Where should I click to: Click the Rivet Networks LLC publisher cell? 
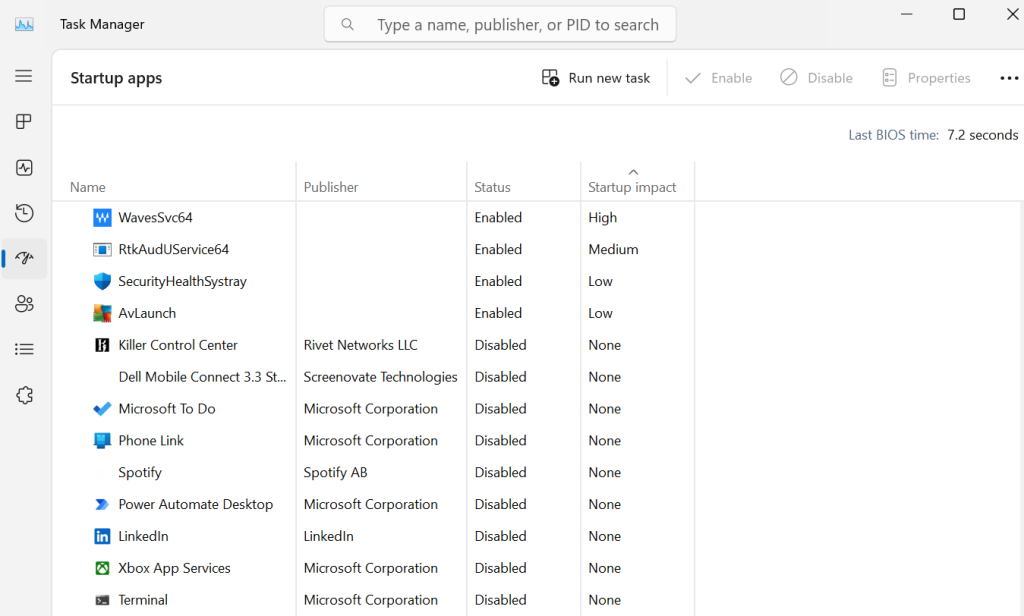360,345
